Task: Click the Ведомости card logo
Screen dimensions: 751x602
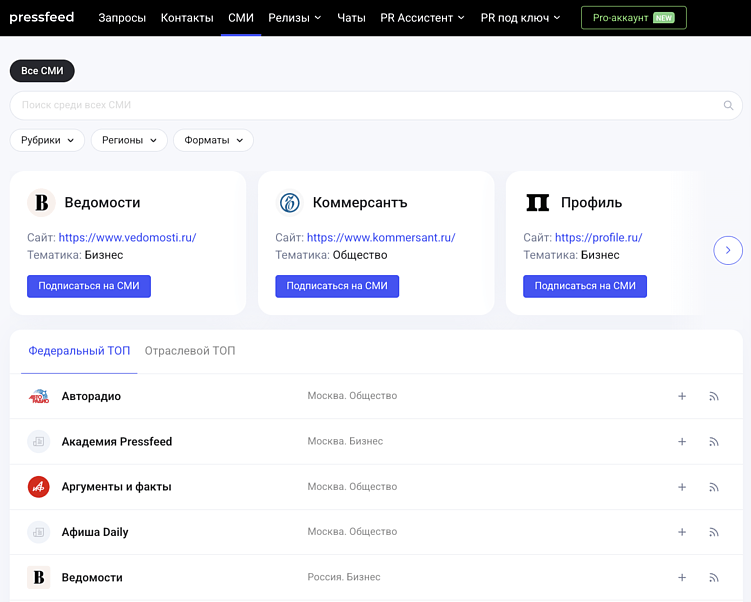Action: tap(41, 203)
